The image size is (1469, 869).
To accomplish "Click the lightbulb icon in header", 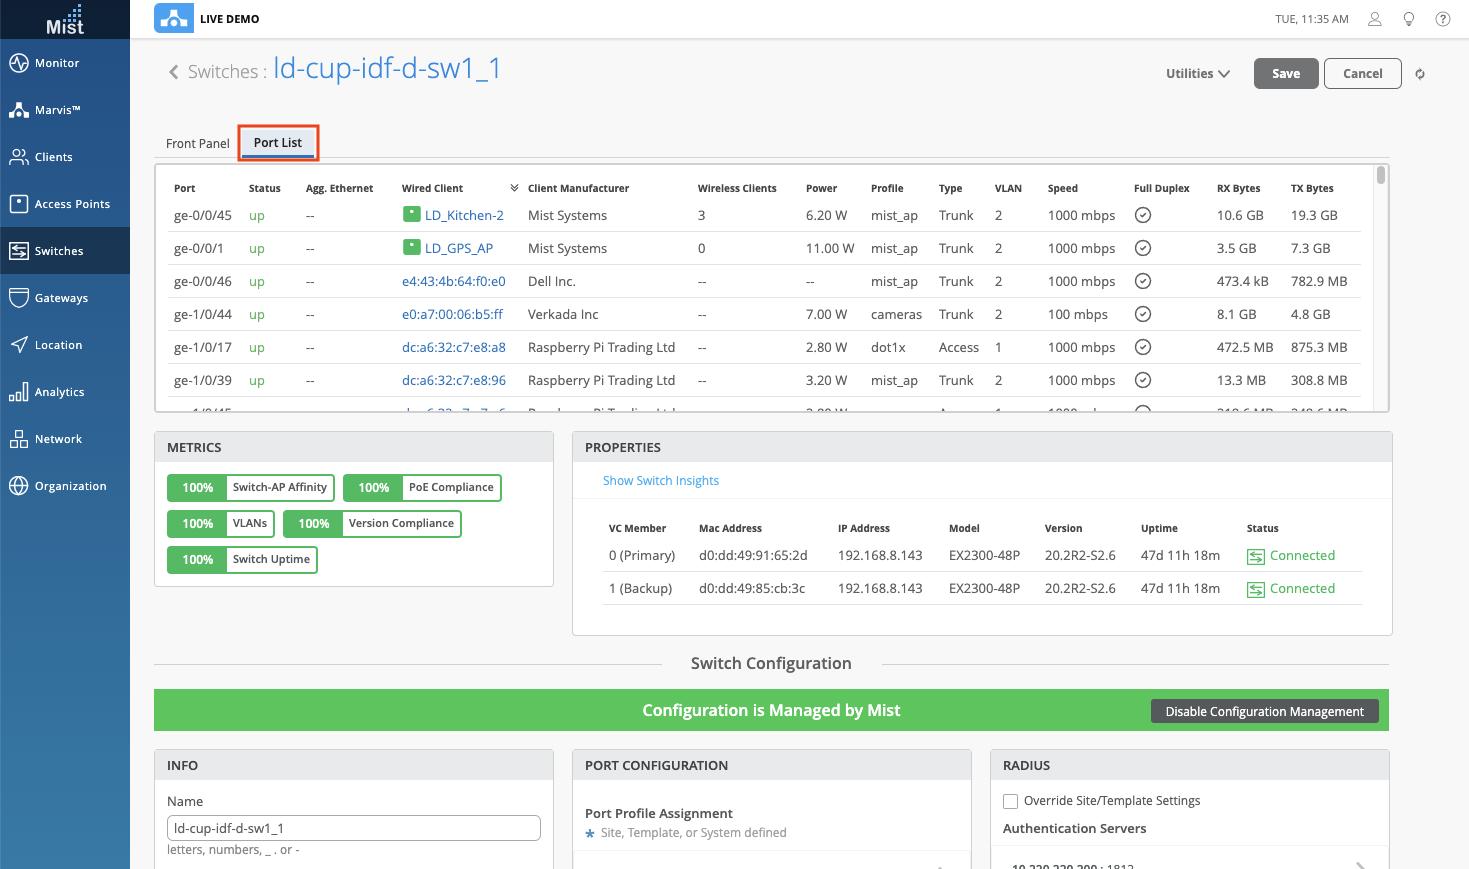I will [x=1409, y=19].
